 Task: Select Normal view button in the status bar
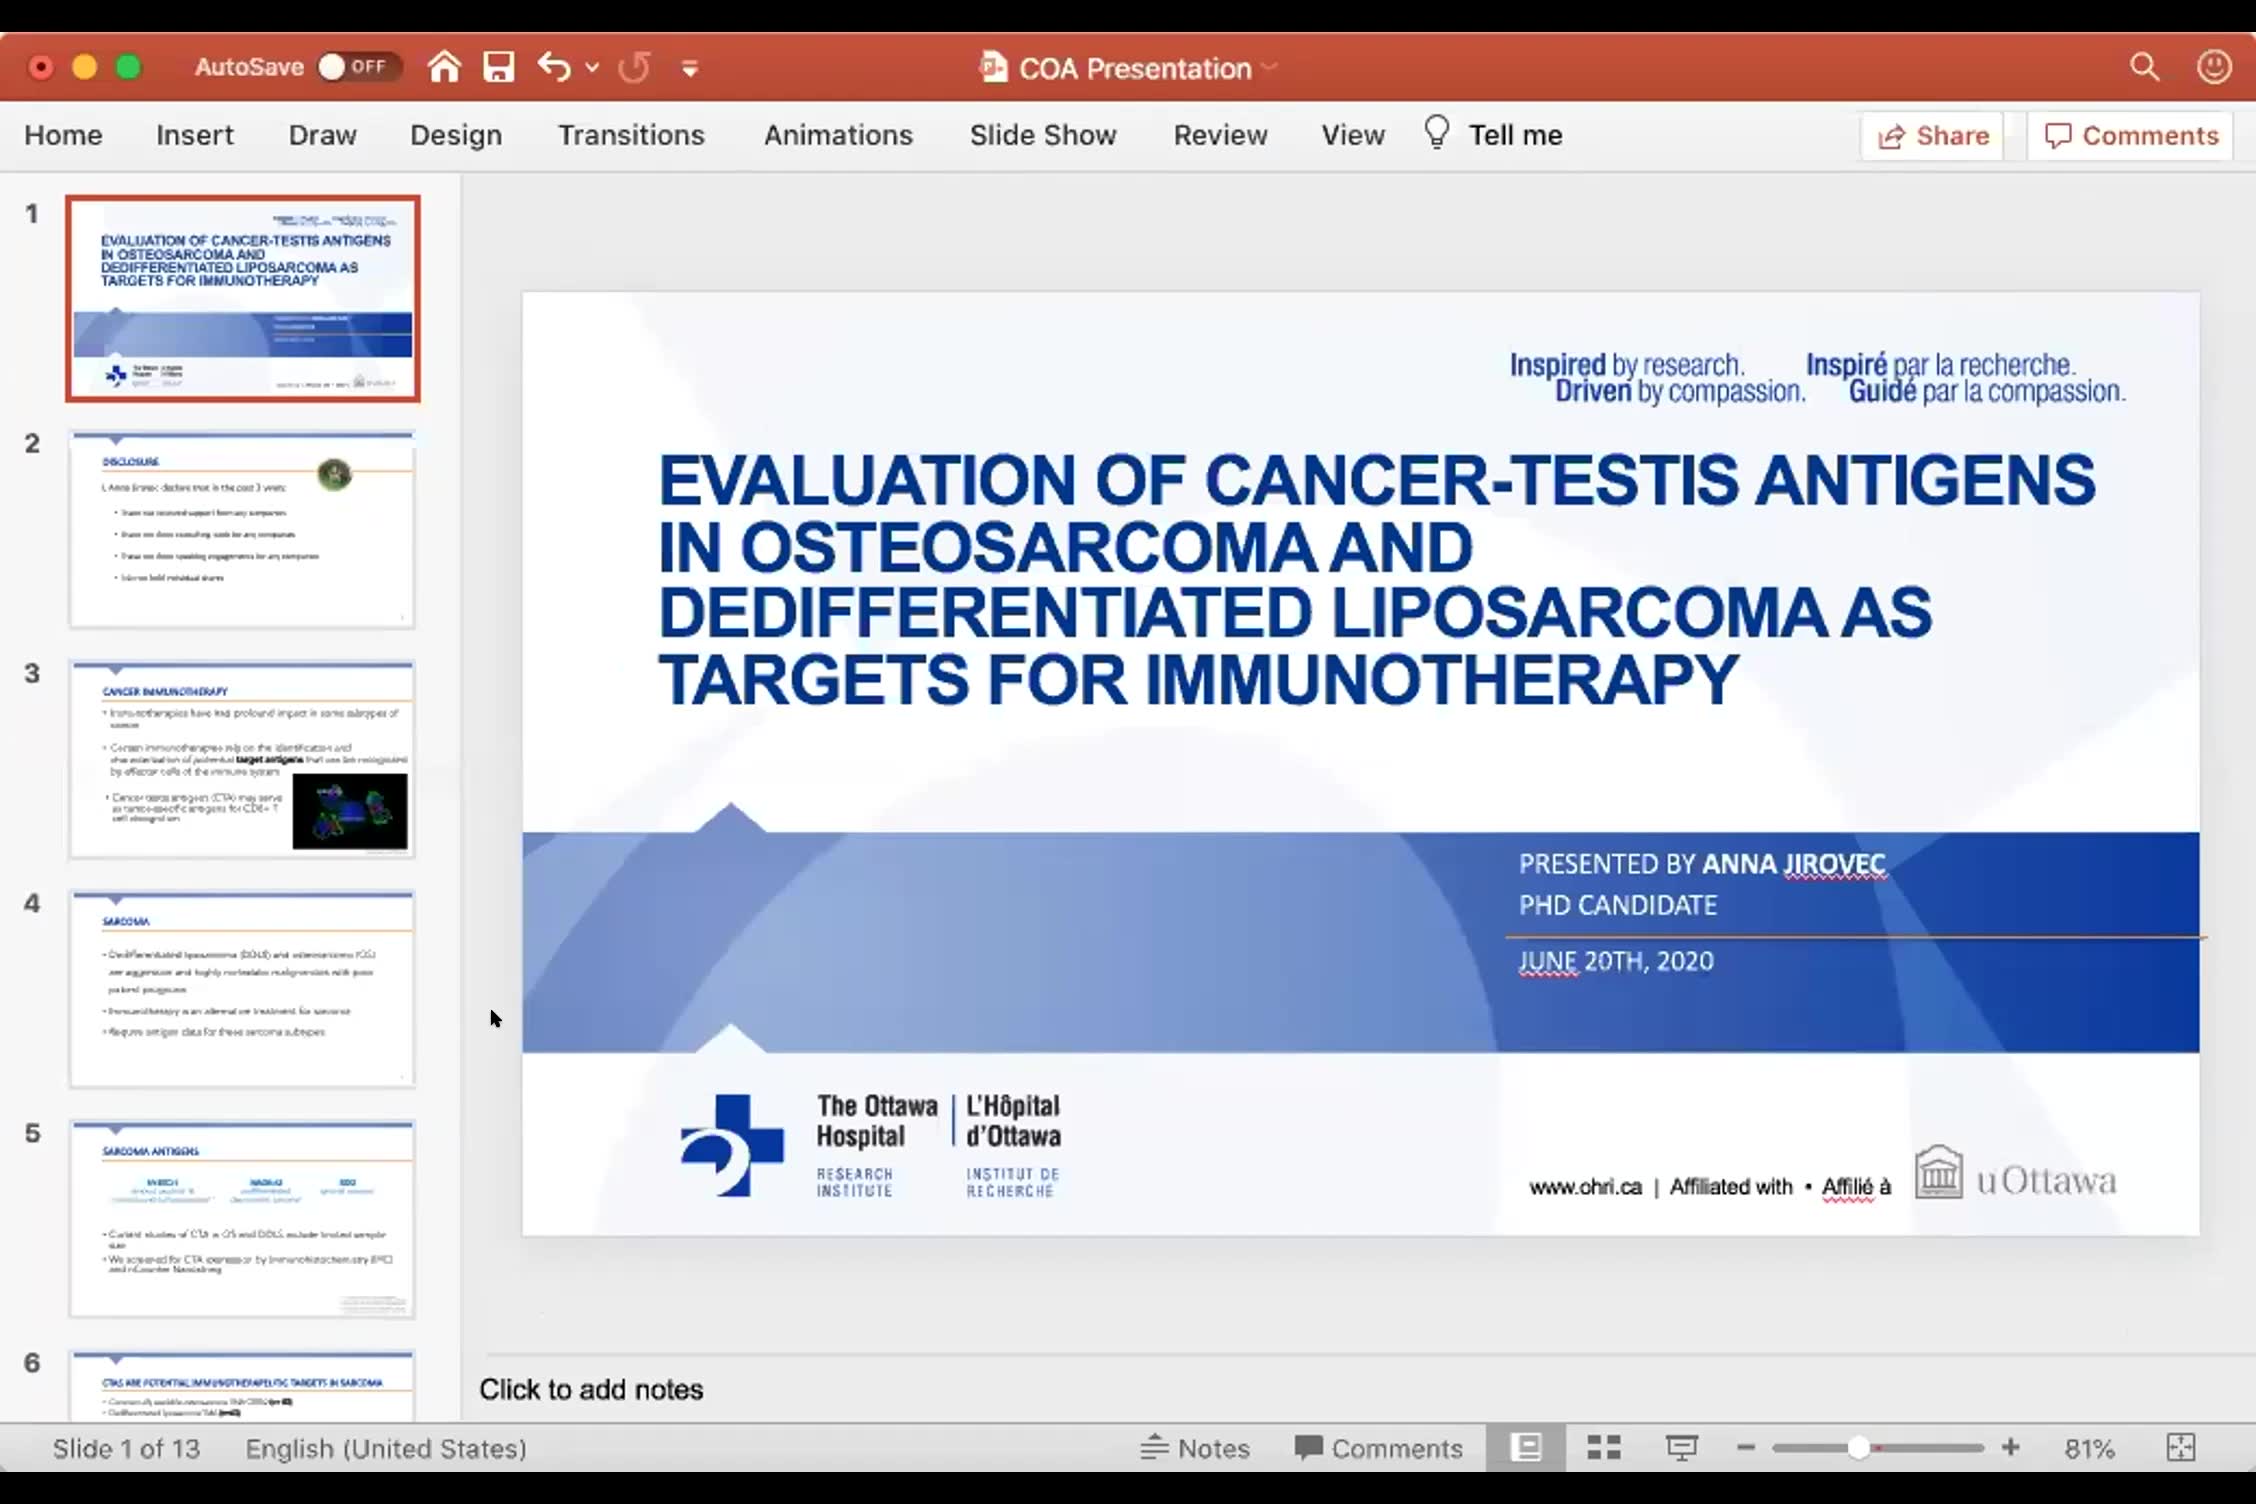[x=1526, y=1447]
